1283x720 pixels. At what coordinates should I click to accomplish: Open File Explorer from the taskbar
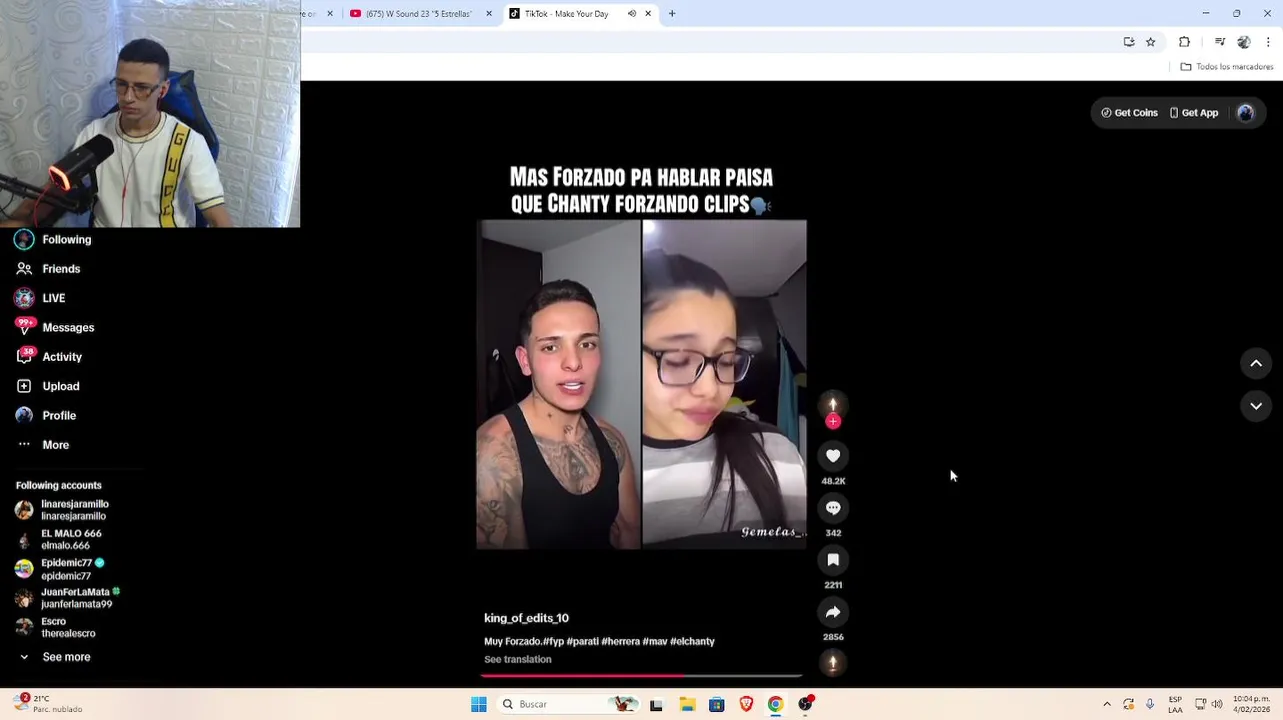point(687,704)
